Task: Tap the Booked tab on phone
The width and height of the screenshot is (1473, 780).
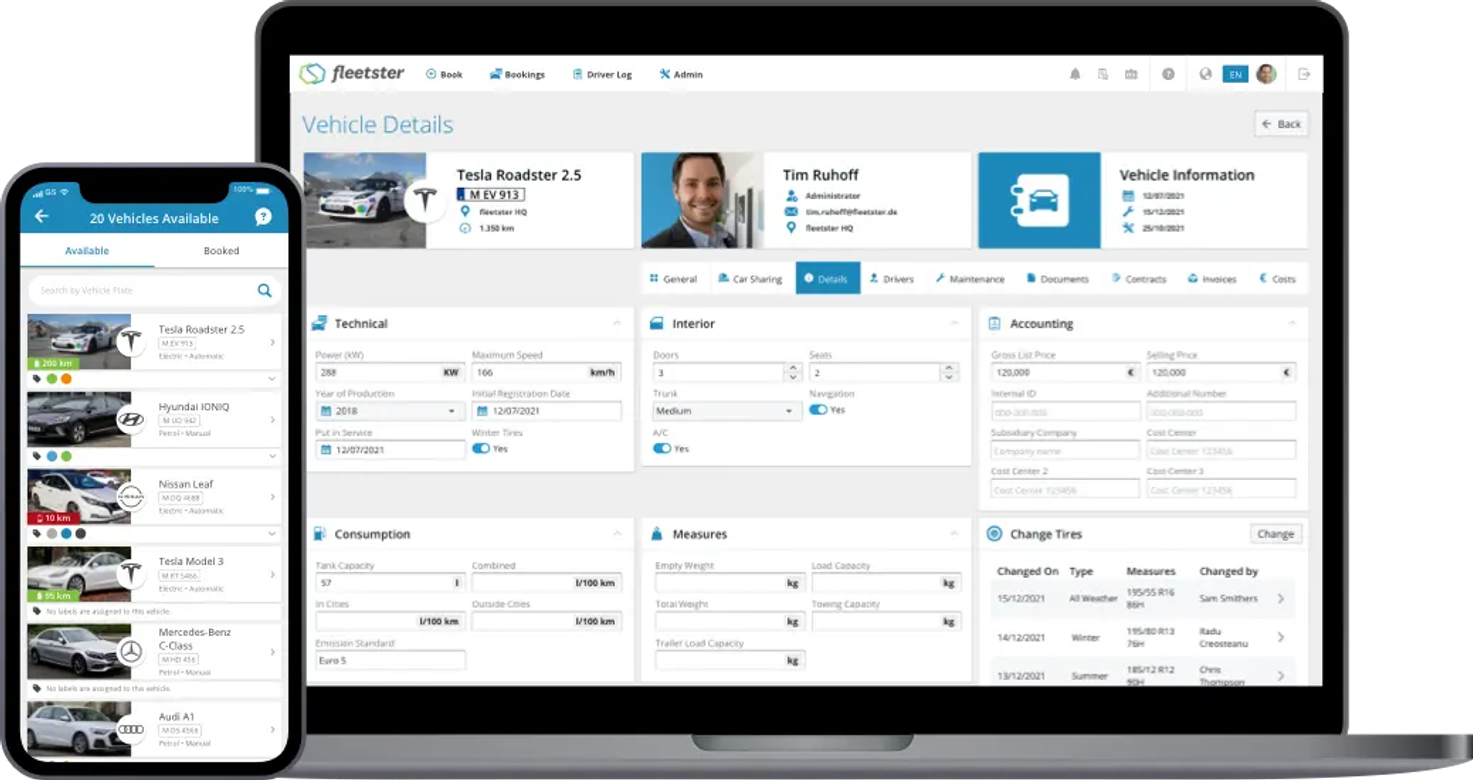Action: point(221,251)
